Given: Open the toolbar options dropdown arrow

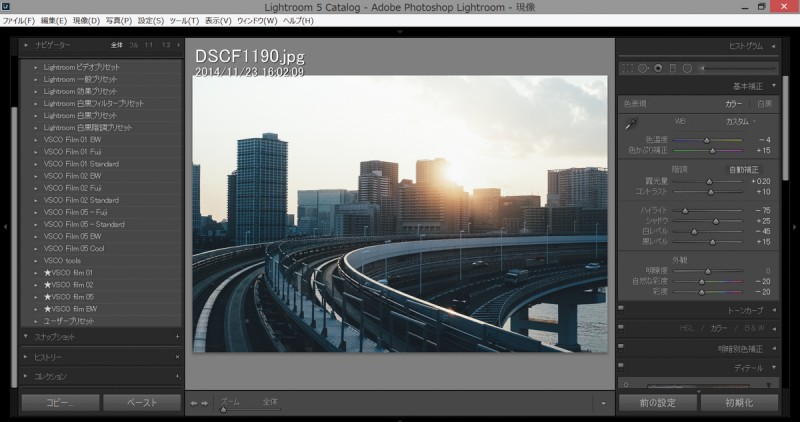Looking at the screenshot, I should 603,404.
